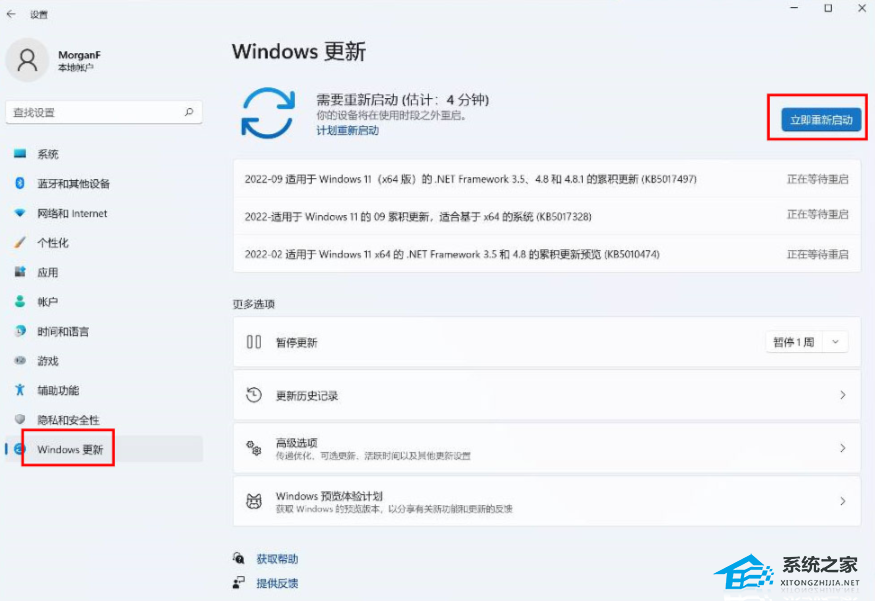Expand 高级选项 with its chevron
Image resolution: width=875 pixels, height=601 pixels.
pos(843,448)
